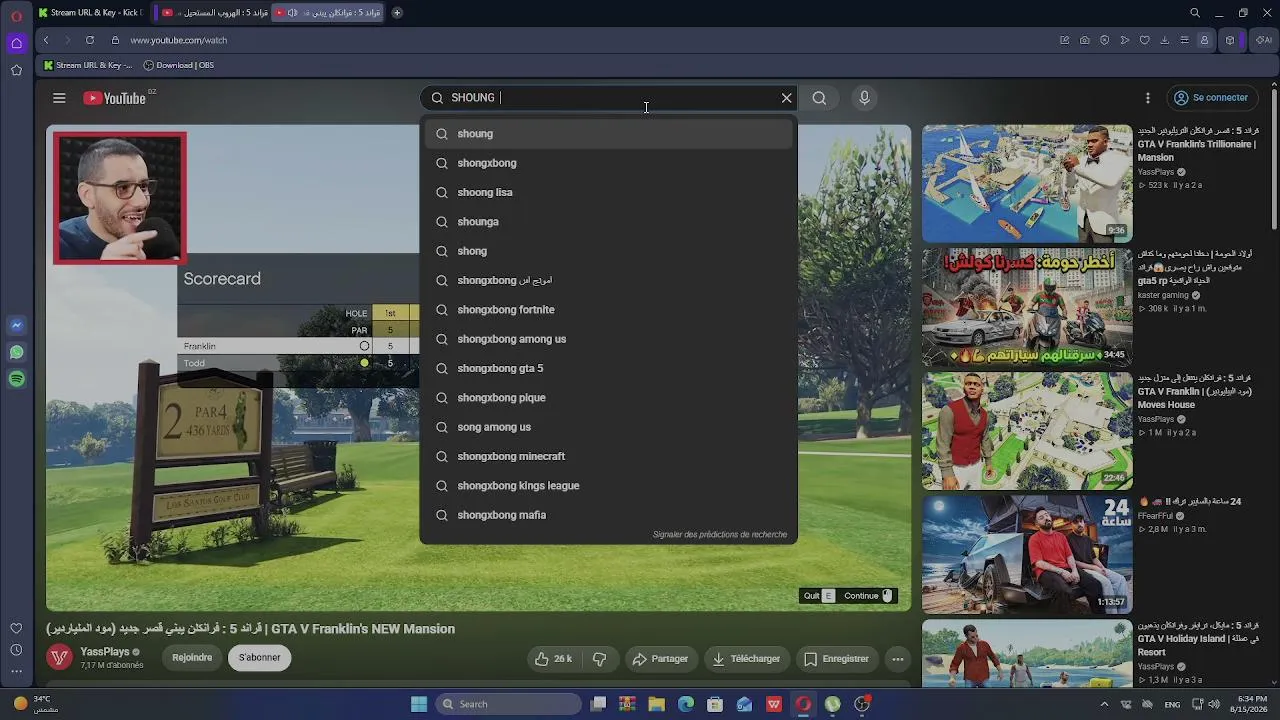This screenshot has height=720, width=1280.
Task: Dislike the video with thumbs down
Action: 600,659
